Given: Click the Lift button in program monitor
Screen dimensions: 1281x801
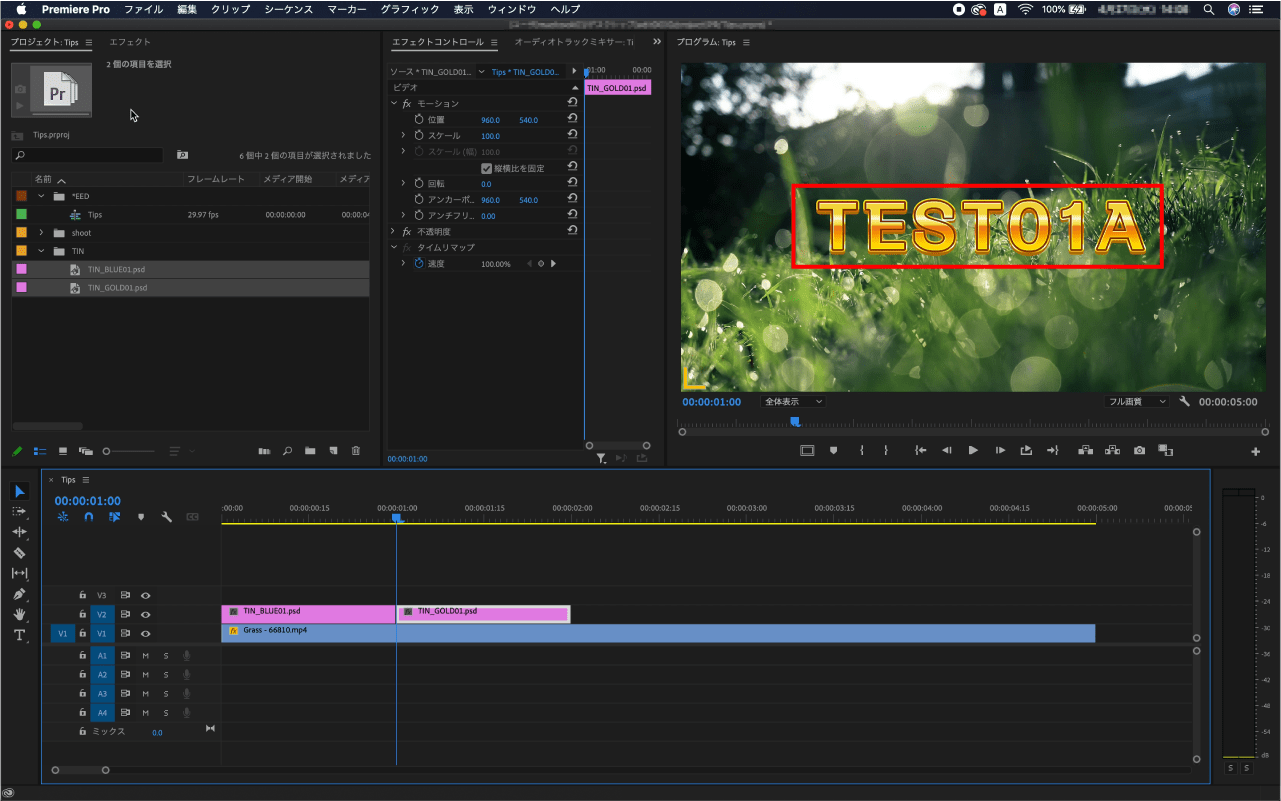Looking at the screenshot, I should click(x=1085, y=451).
